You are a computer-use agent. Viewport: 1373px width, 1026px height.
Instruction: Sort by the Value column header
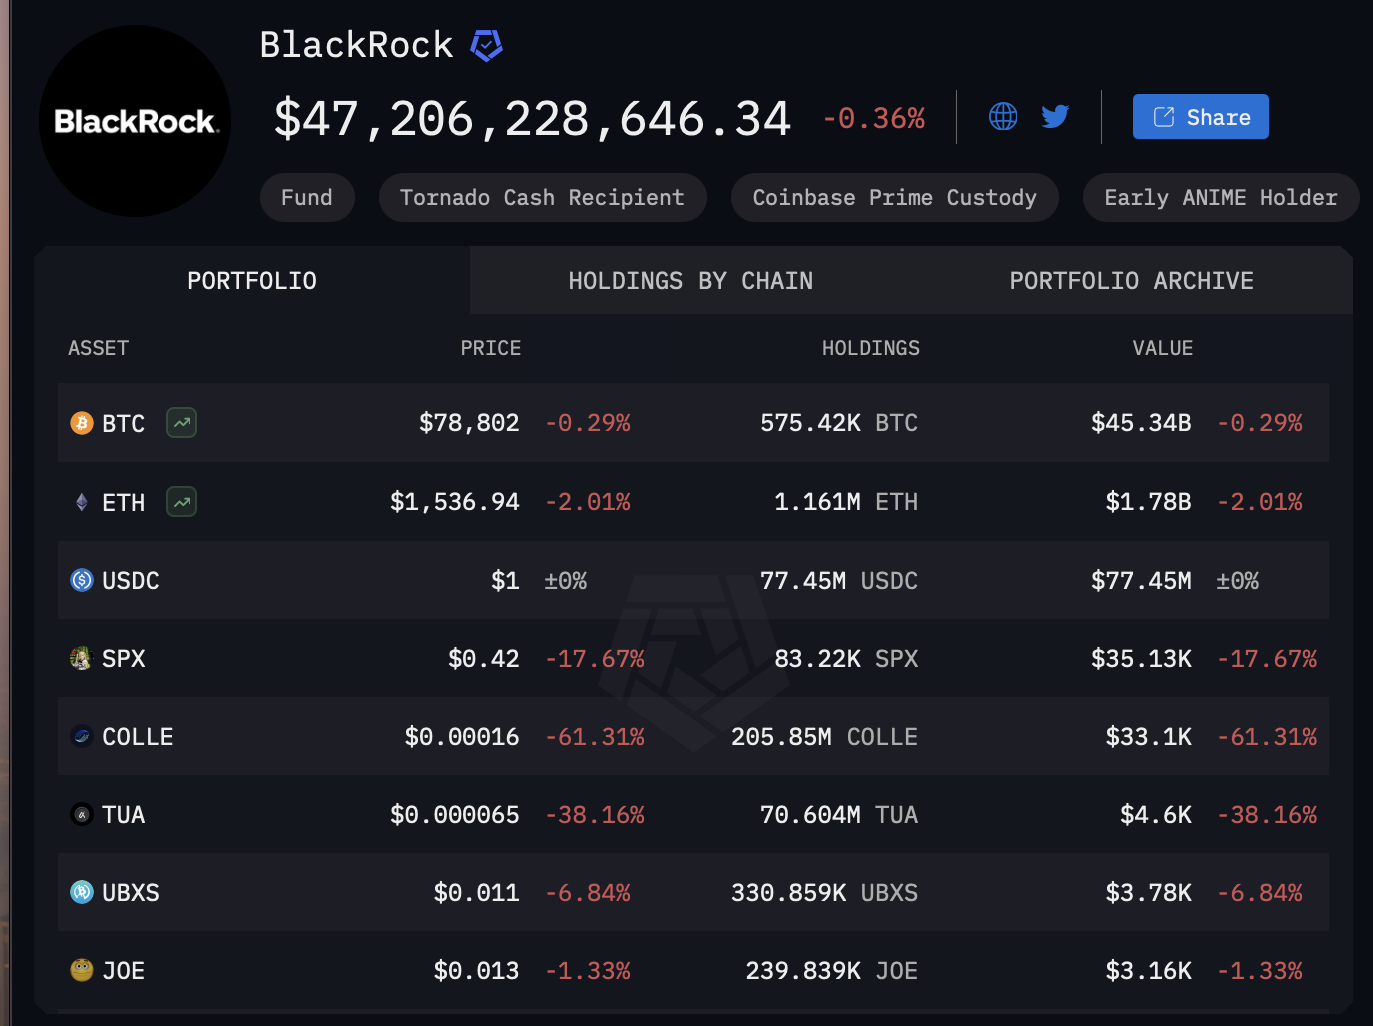[1162, 348]
